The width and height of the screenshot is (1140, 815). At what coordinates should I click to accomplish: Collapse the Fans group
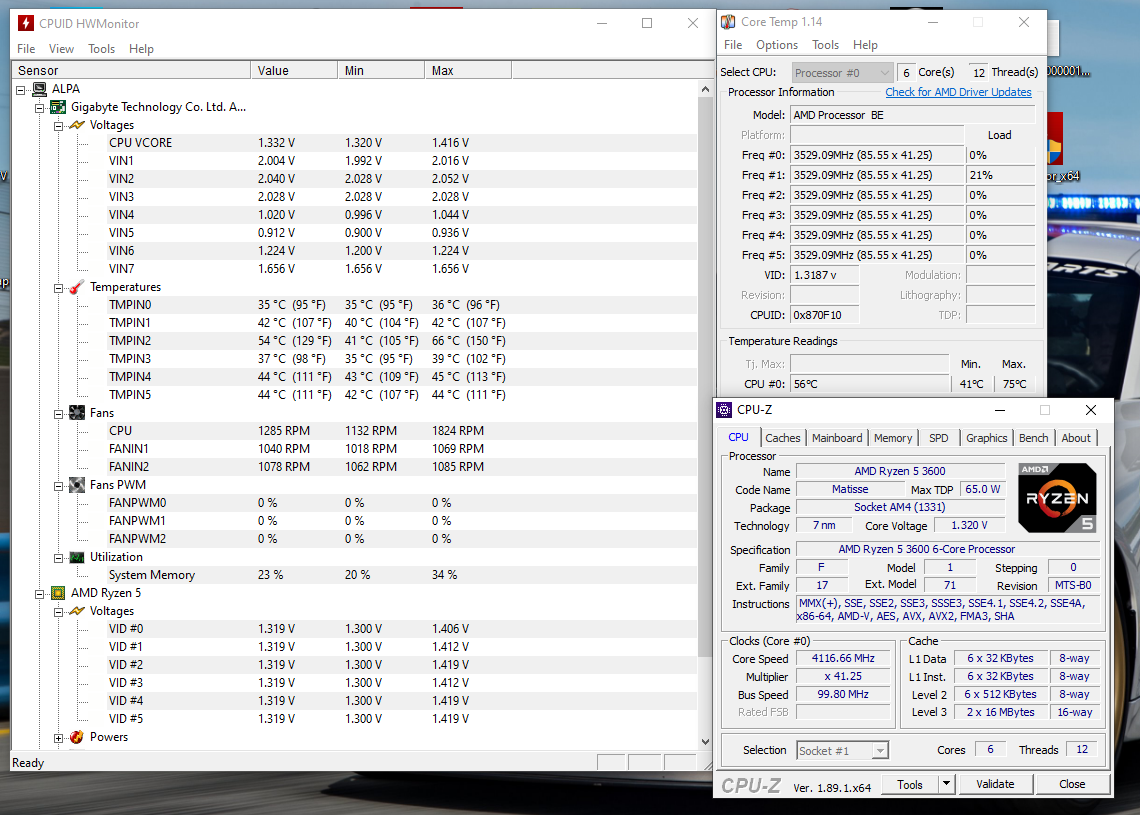point(58,414)
